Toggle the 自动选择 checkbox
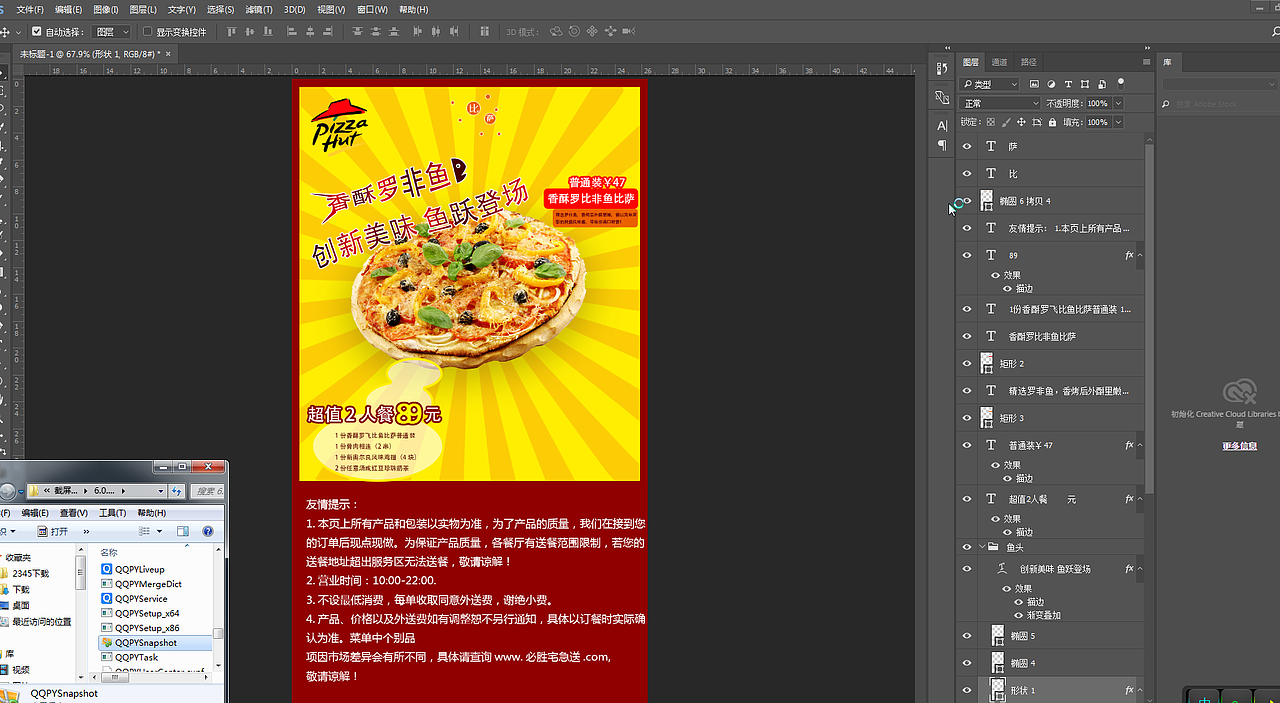This screenshot has width=1280, height=703. [x=37, y=32]
